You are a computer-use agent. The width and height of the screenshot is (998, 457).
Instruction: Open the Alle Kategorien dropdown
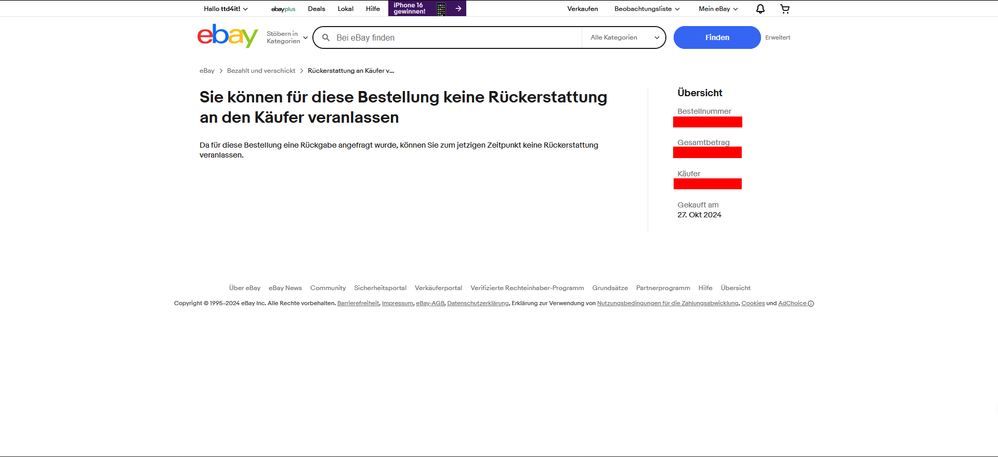click(624, 38)
